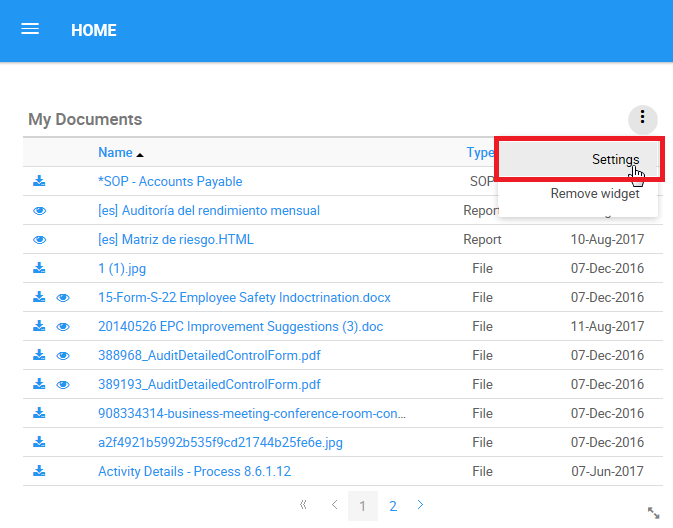Download the a2f4921b5992b535f9cd21744b25fe6e.jpg file
The image size is (673, 528).
pos(39,442)
